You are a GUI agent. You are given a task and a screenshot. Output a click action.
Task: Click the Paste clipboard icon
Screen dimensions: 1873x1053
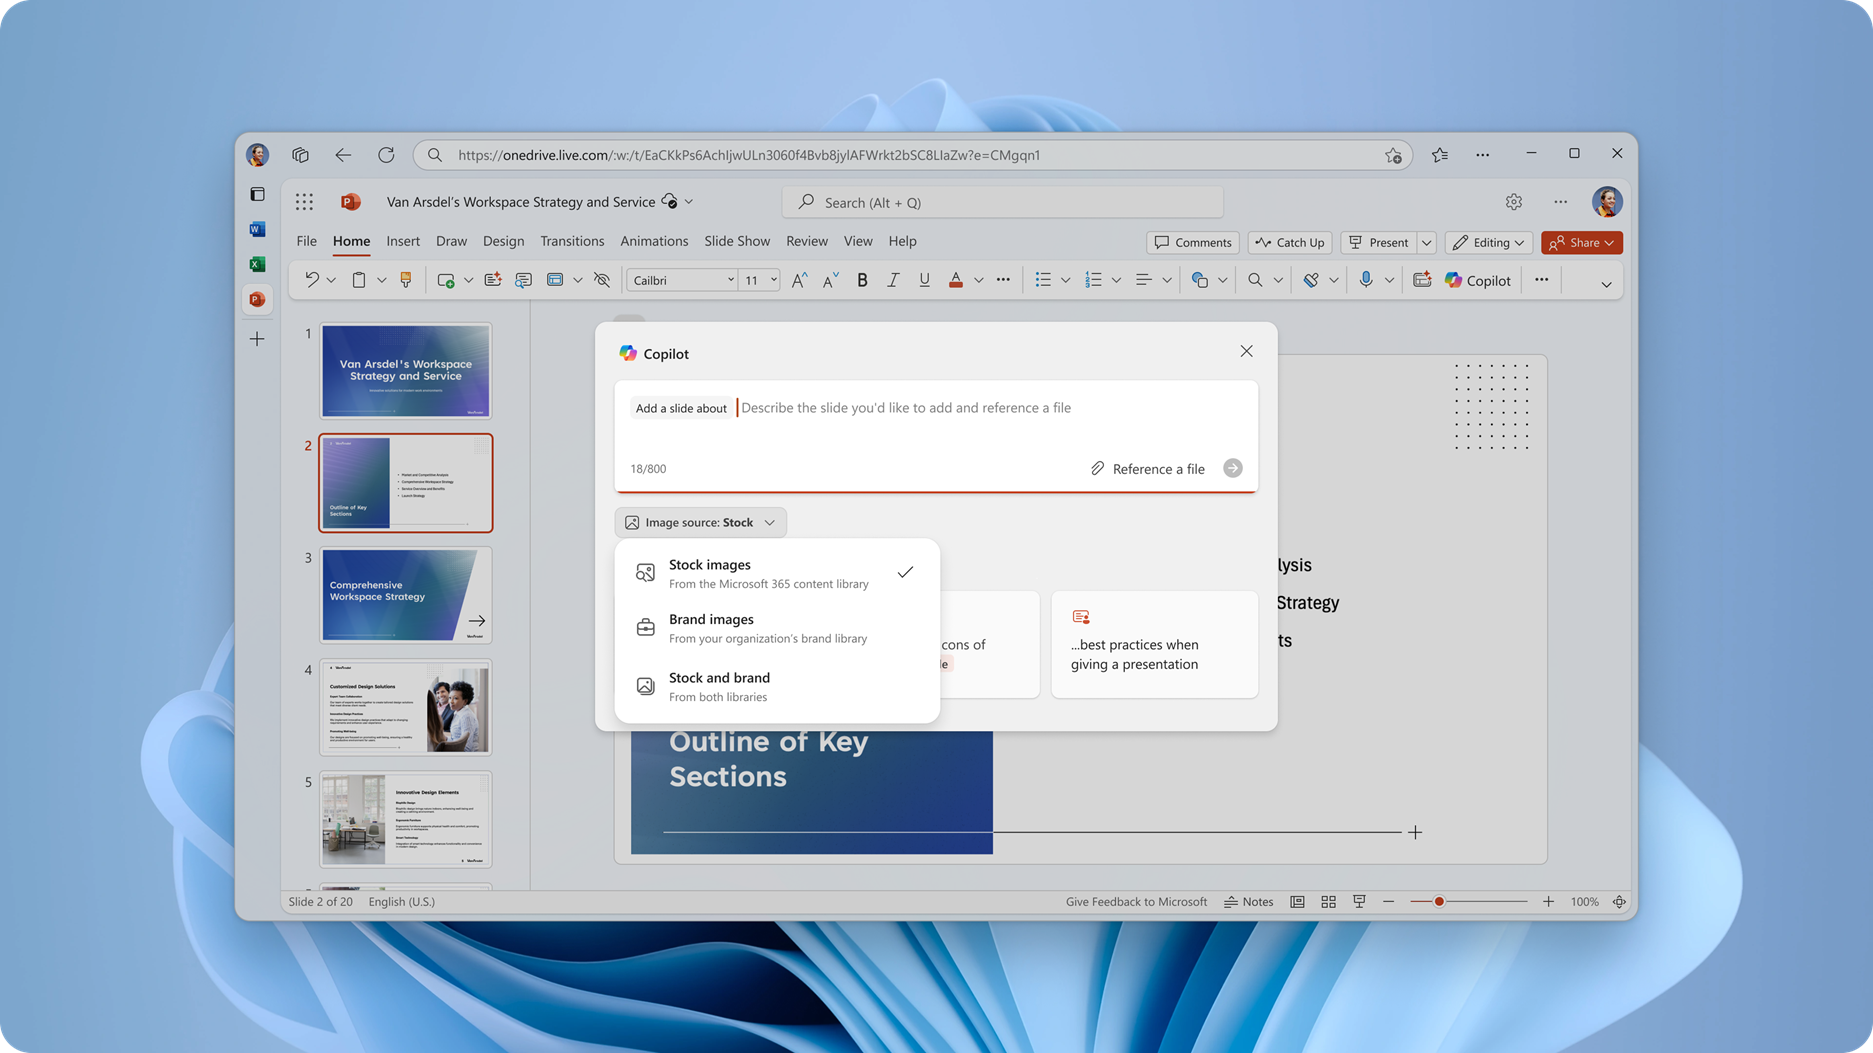click(x=359, y=281)
